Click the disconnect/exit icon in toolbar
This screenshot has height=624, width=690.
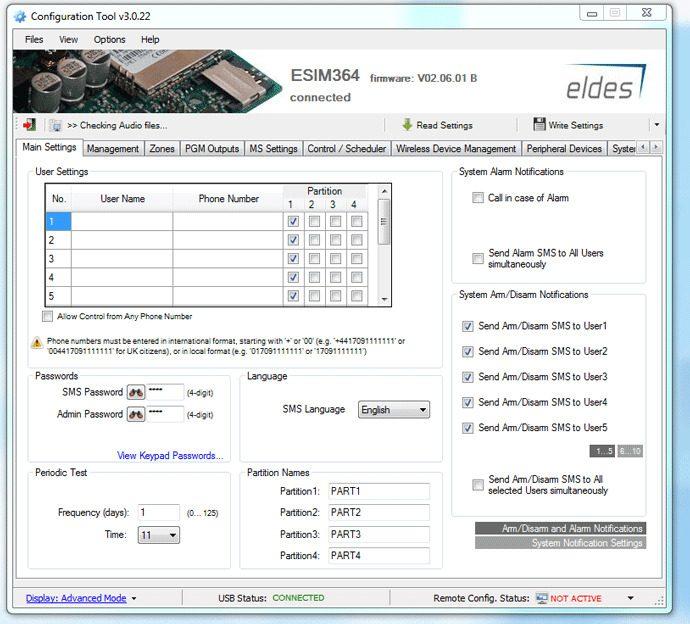pyautogui.click(x=29, y=125)
